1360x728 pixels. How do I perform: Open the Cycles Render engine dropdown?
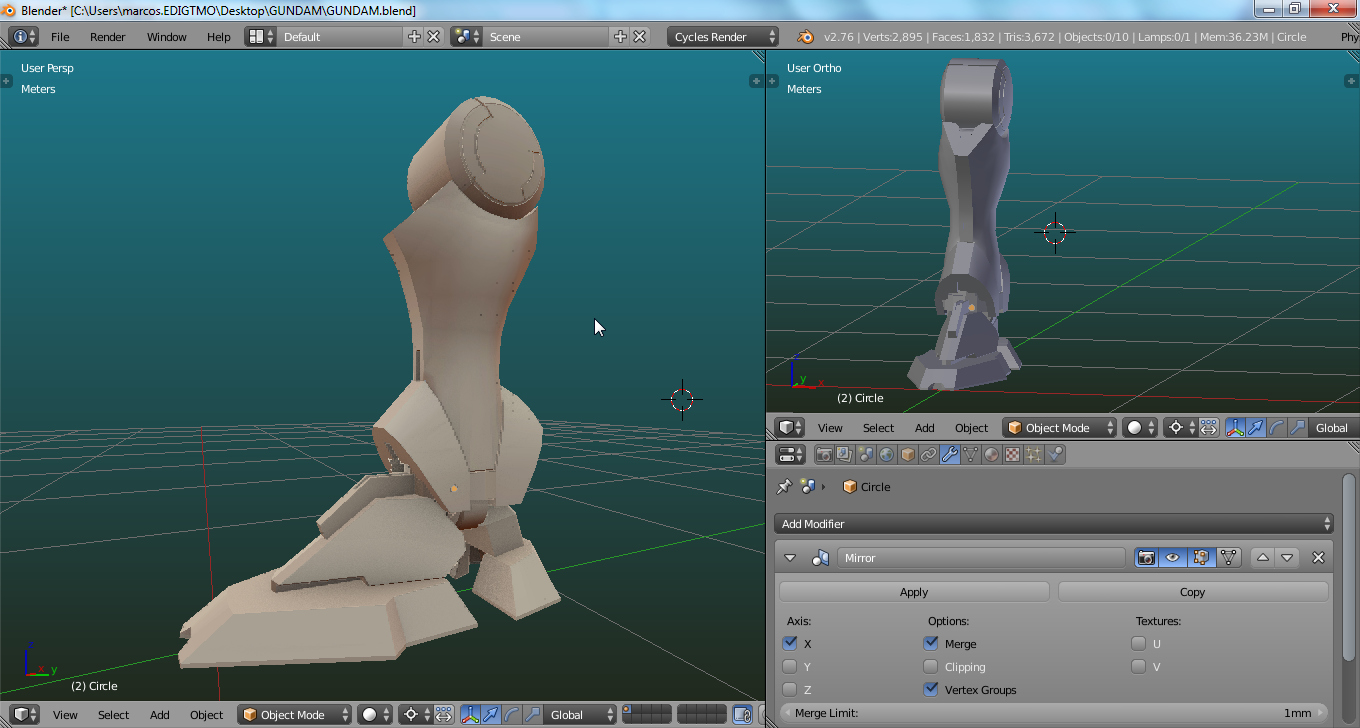(723, 37)
